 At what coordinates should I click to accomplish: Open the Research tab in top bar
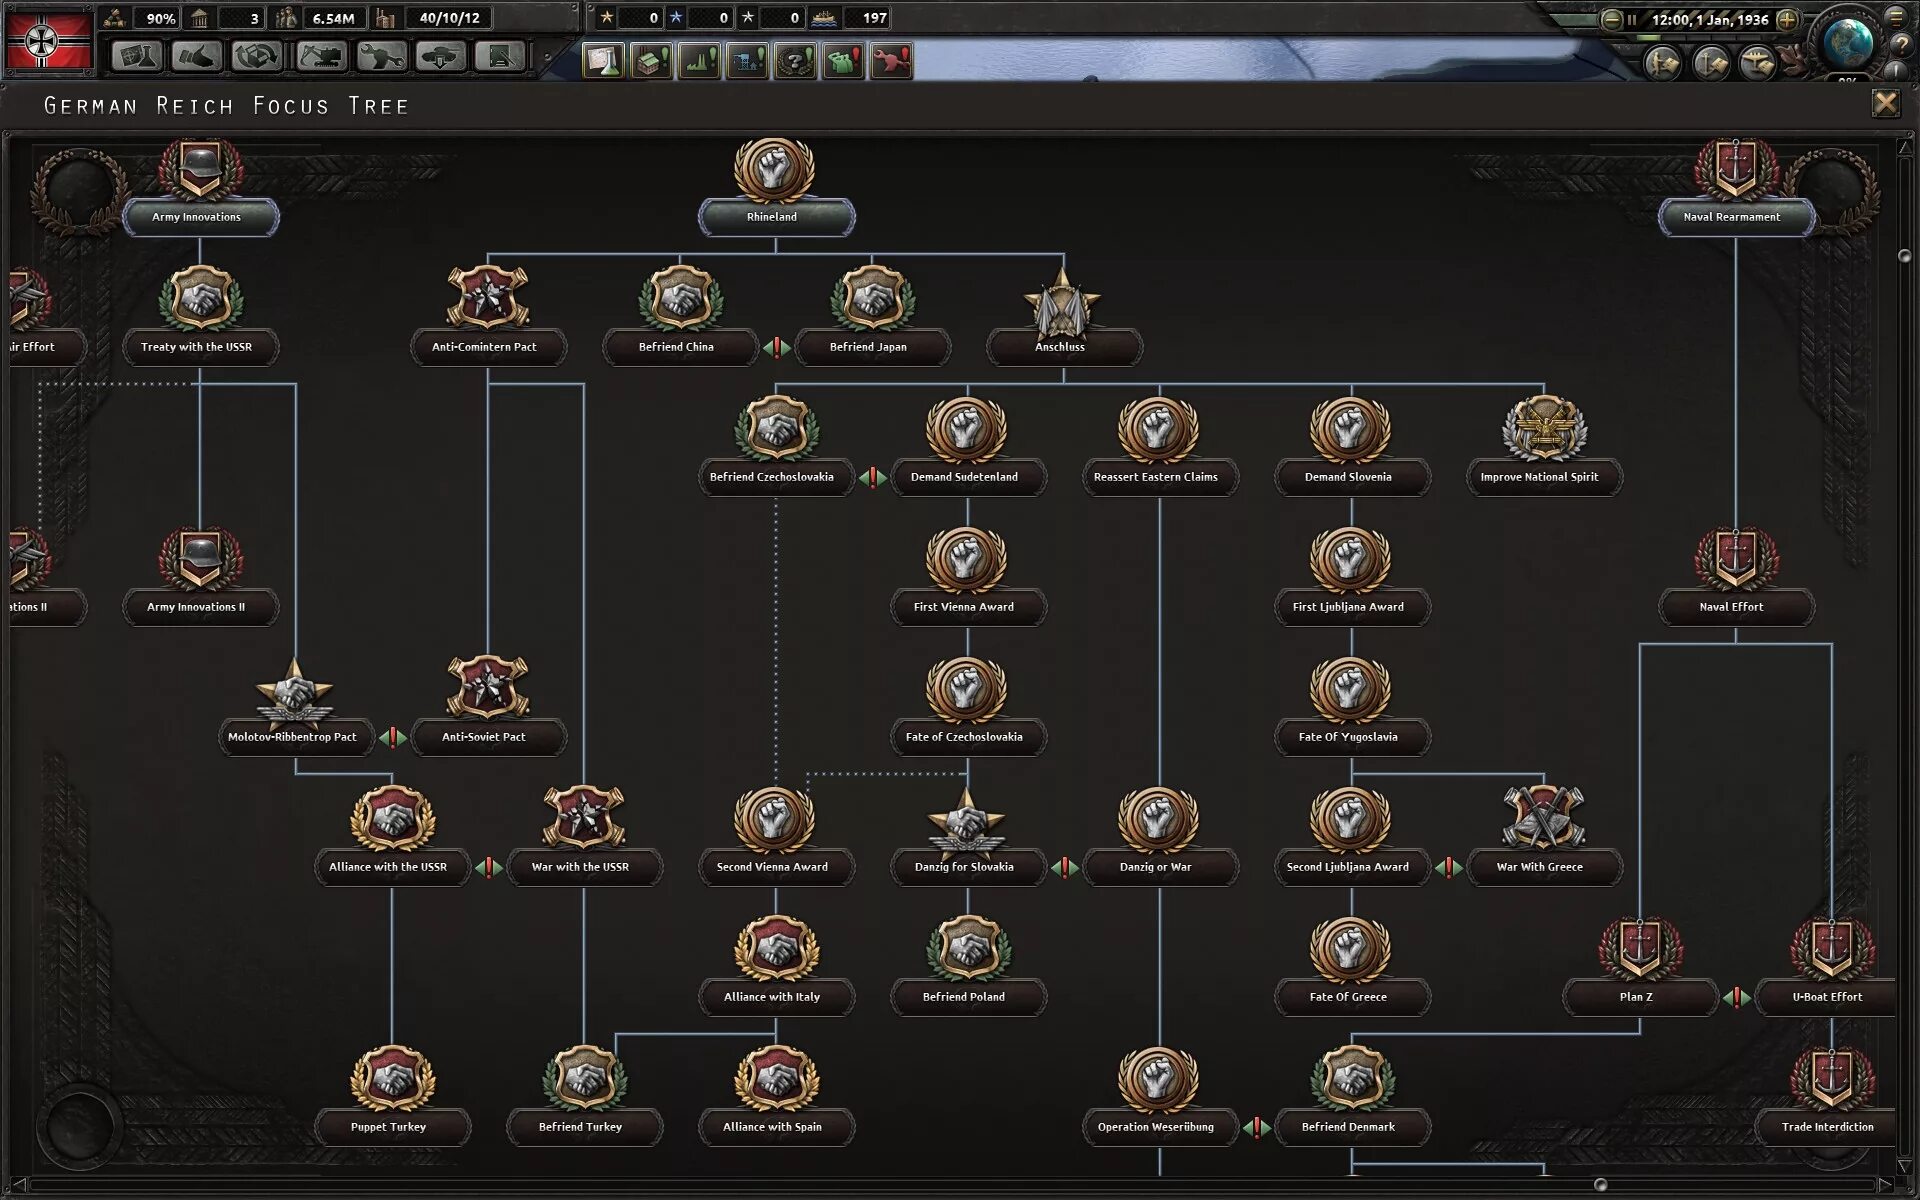click(137, 56)
